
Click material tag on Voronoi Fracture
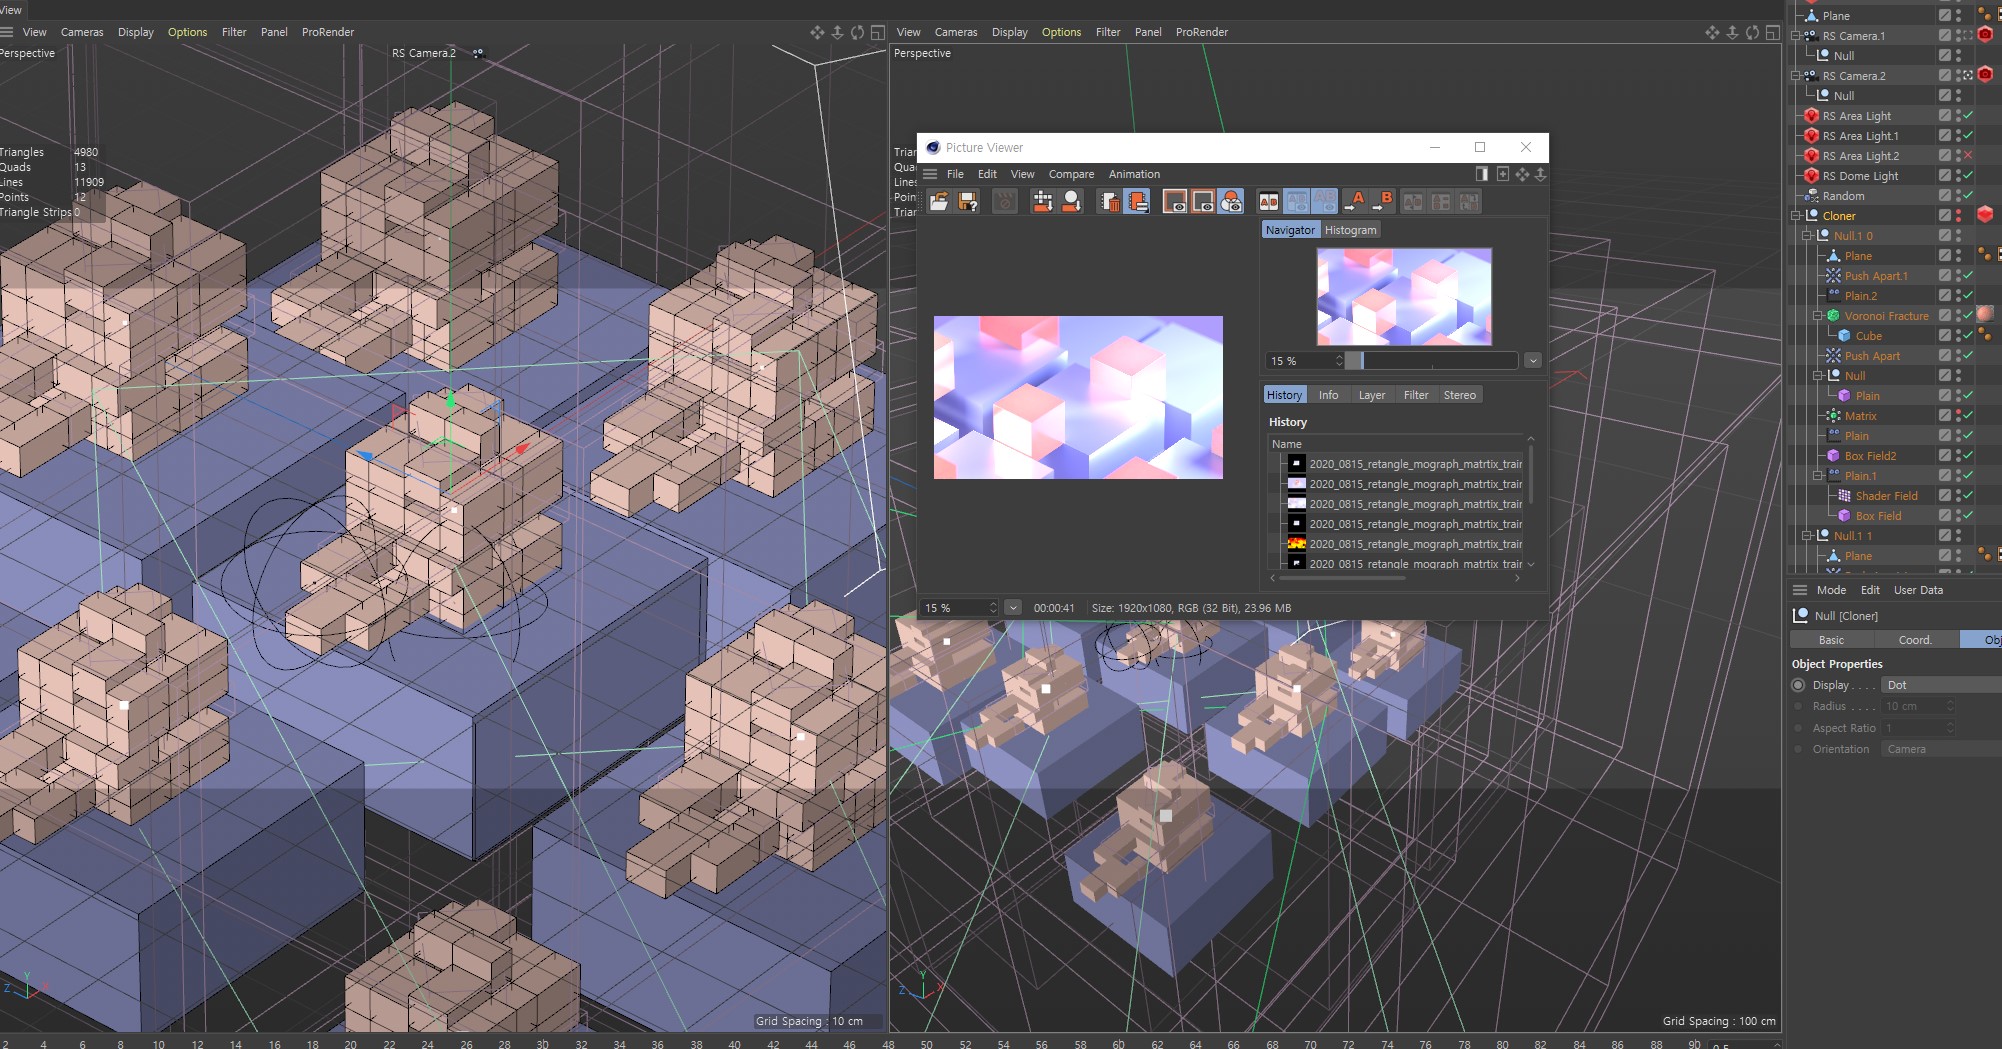[1986, 315]
